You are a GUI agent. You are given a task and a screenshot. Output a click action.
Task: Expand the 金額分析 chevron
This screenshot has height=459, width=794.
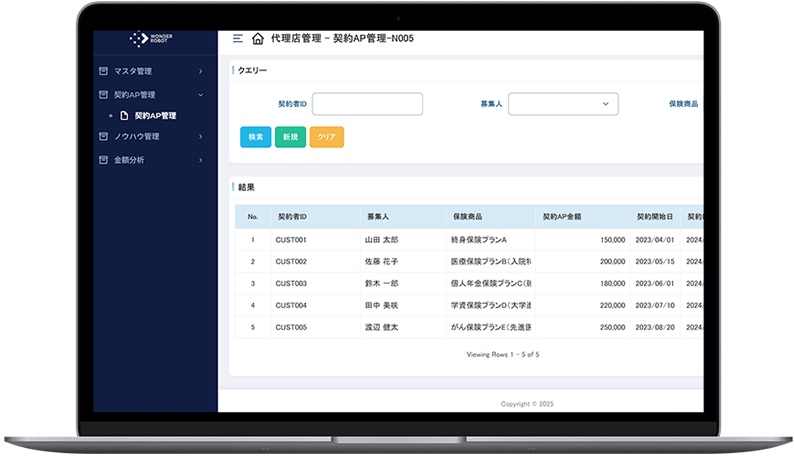tap(201, 160)
